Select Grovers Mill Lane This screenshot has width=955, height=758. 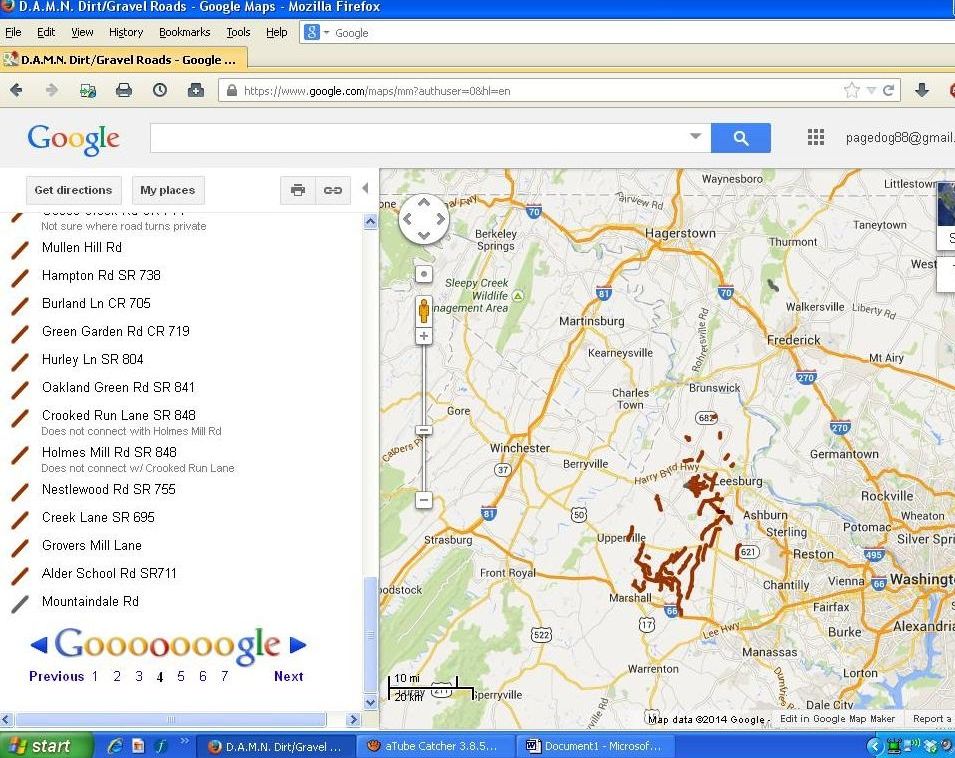pos(91,546)
